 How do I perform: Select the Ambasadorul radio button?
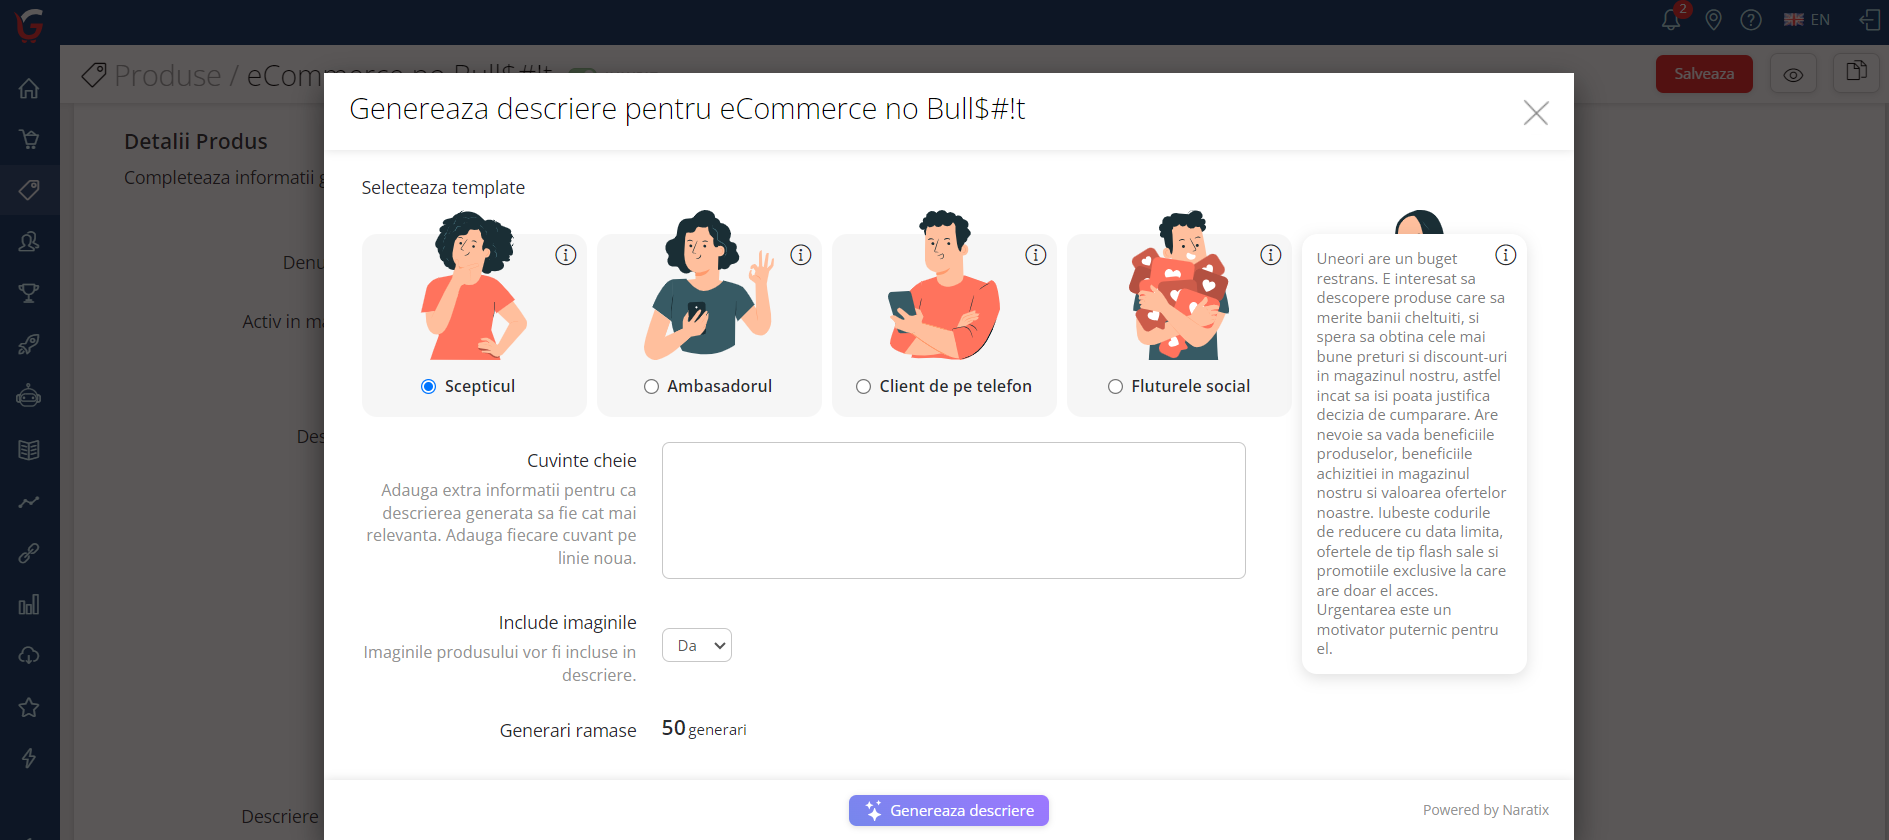(652, 387)
